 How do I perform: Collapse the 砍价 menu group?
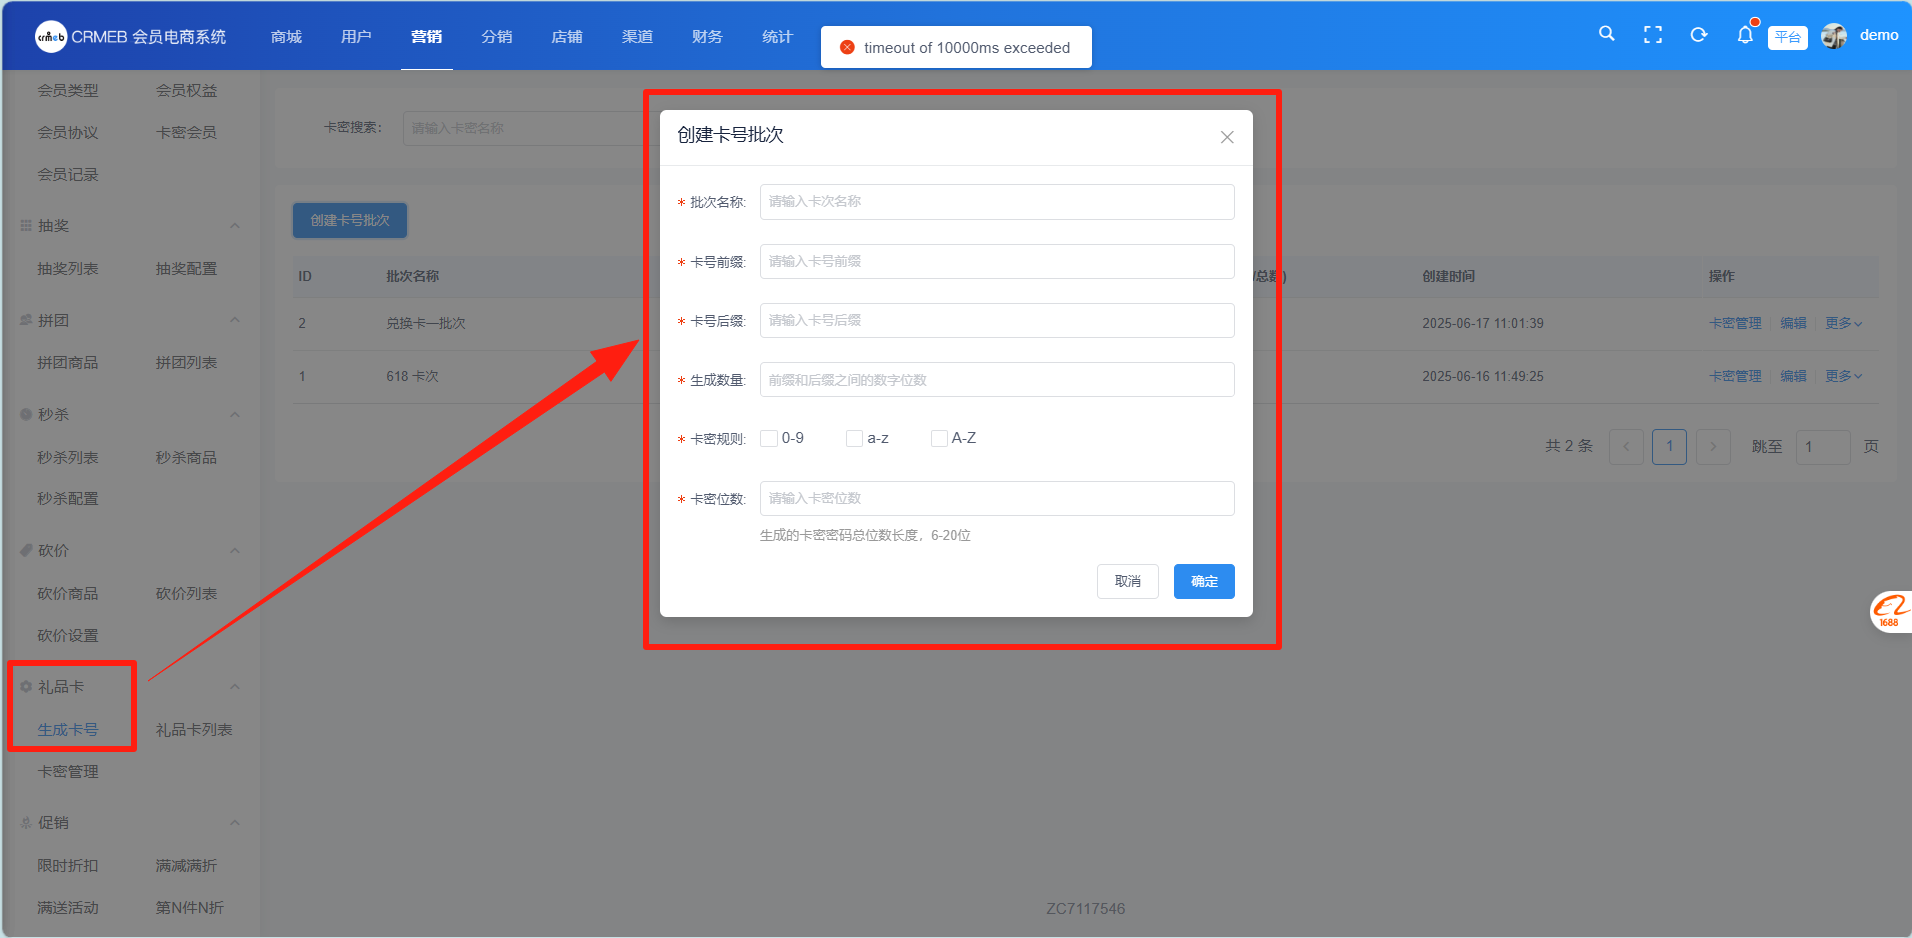coord(235,550)
